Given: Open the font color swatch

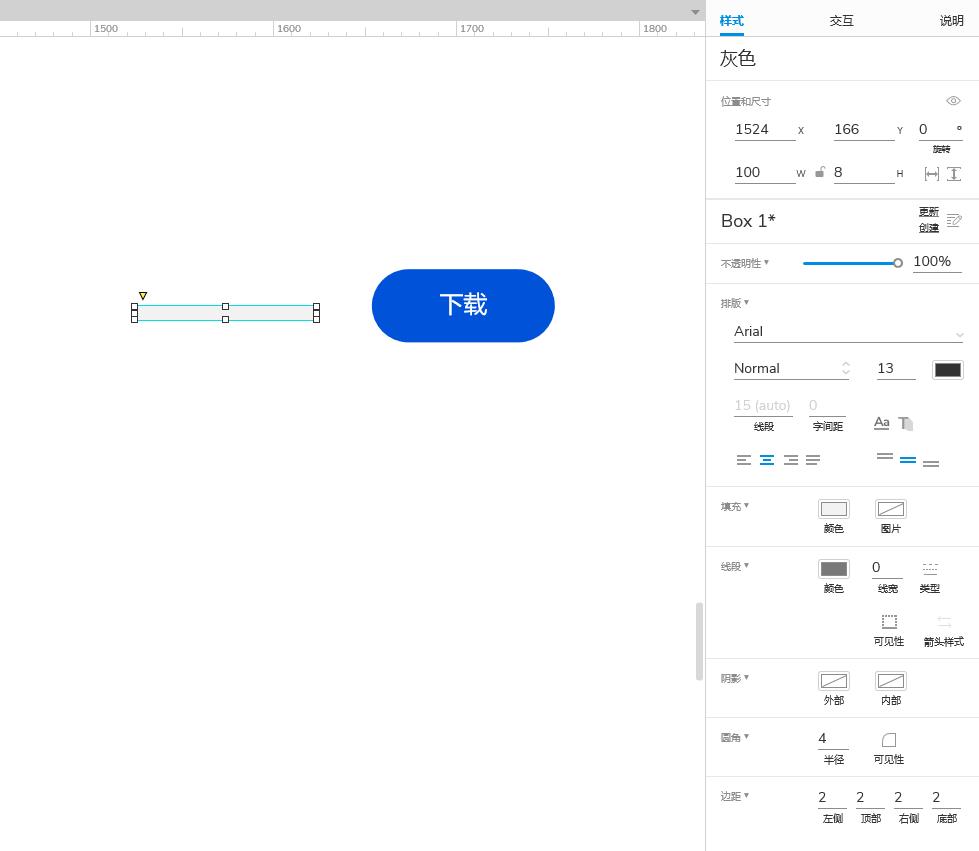Looking at the screenshot, I should pos(947,370).
